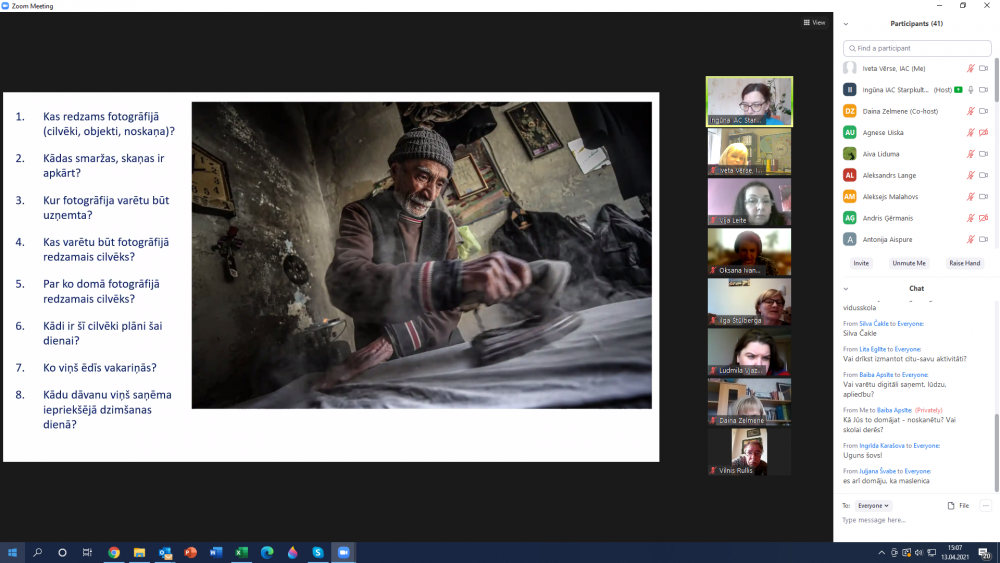Screen dimensions: 1000x563
Task: Toggle microphone icon for Iveta Vērse (Me)
Action: coord(970,68)
